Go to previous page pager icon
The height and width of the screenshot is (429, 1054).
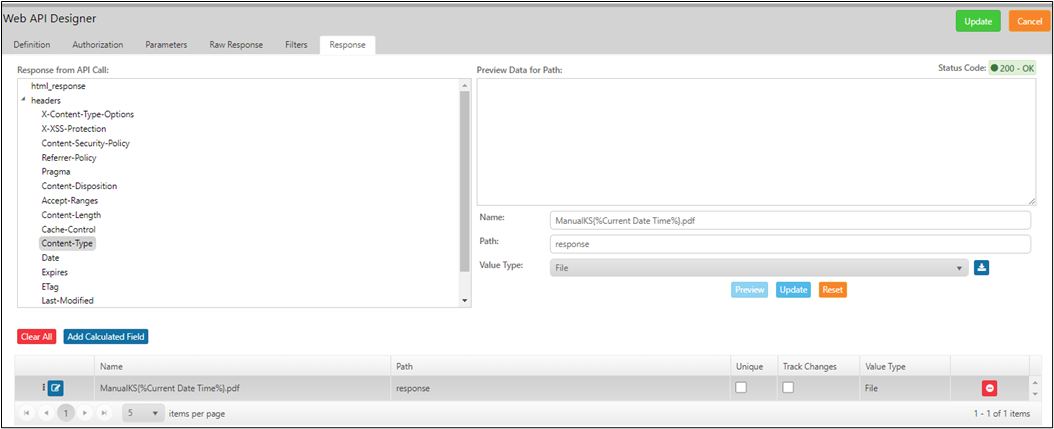pos(46,413)
